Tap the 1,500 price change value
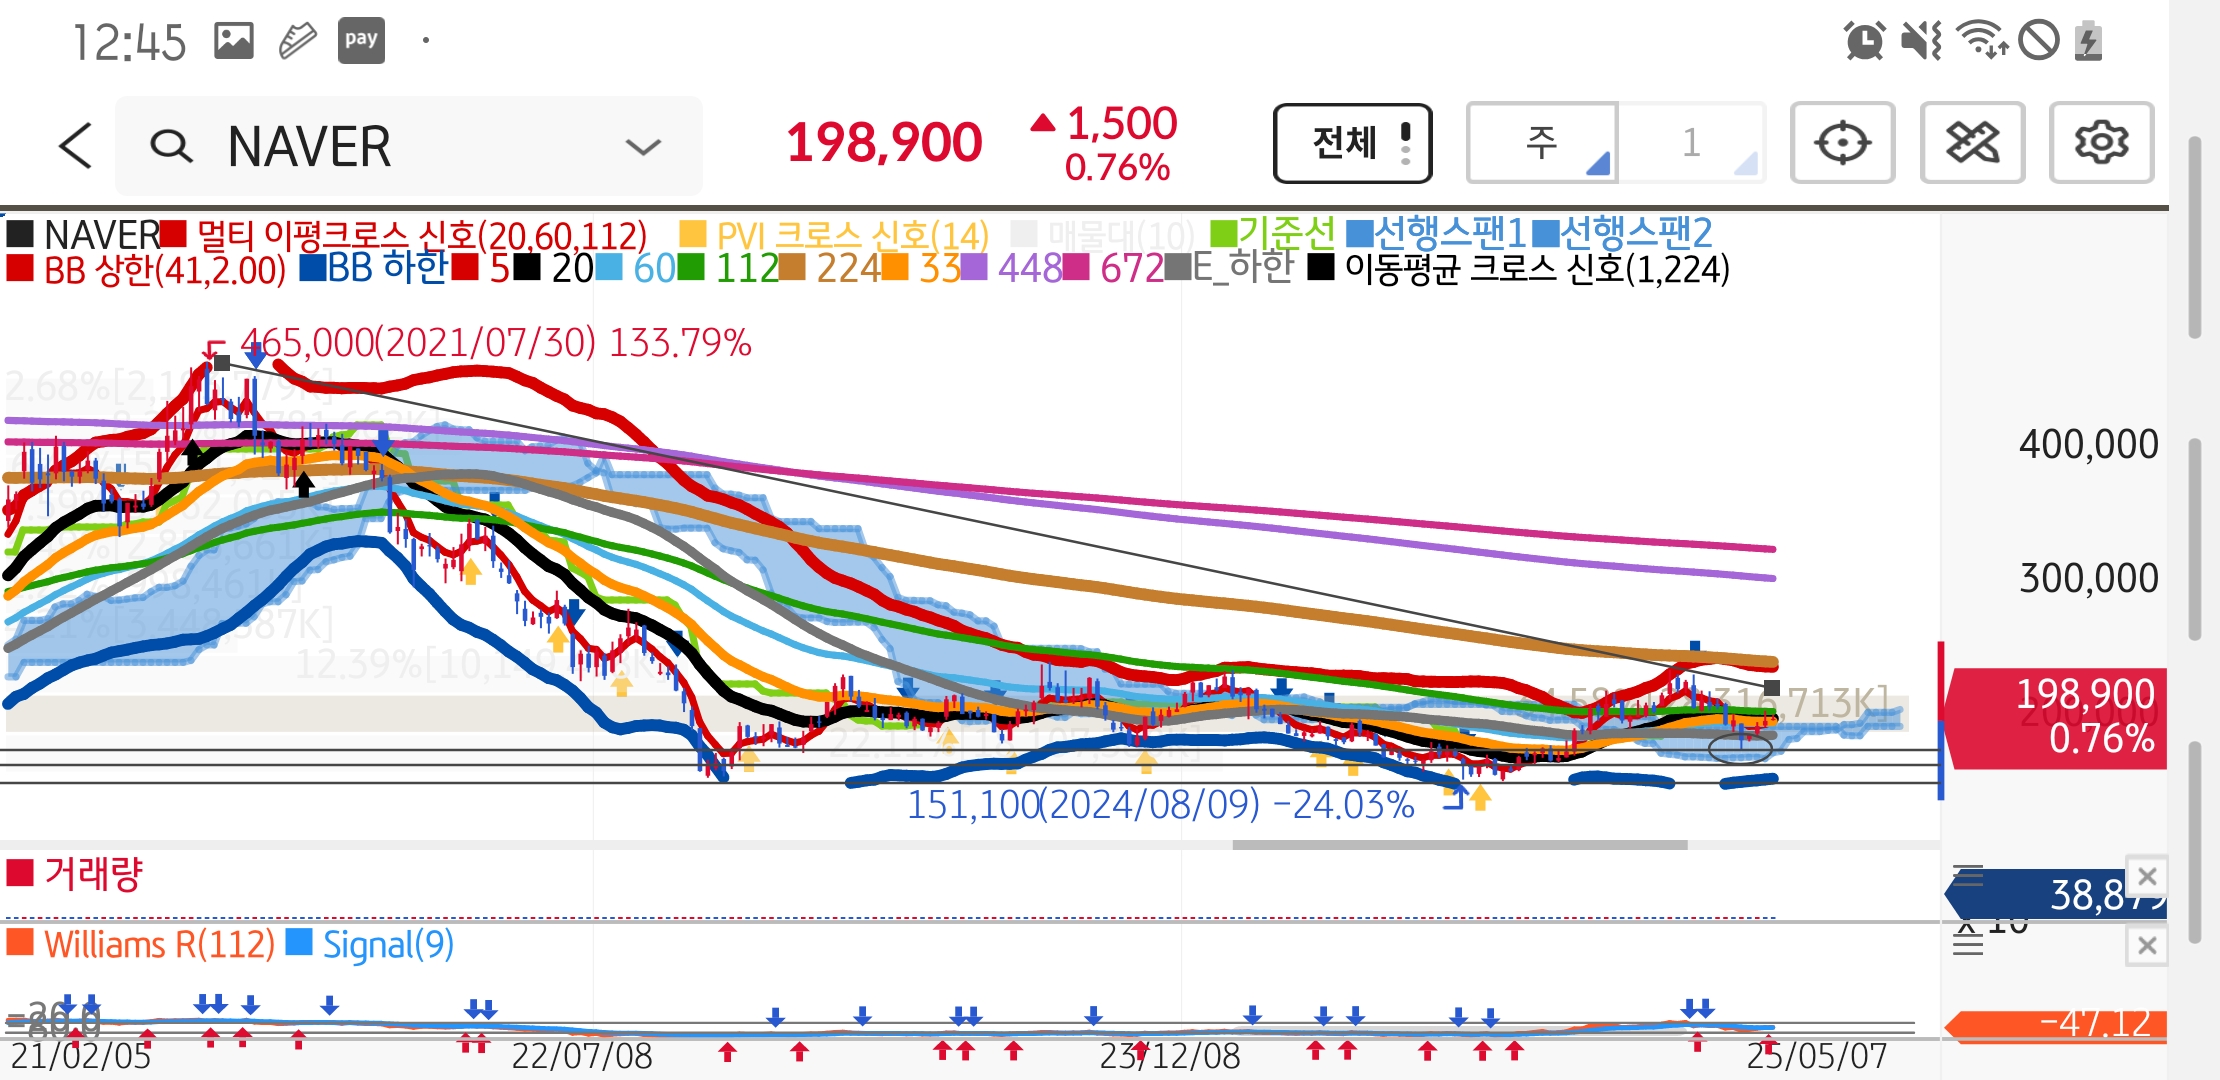 (x=1121, y=124)
